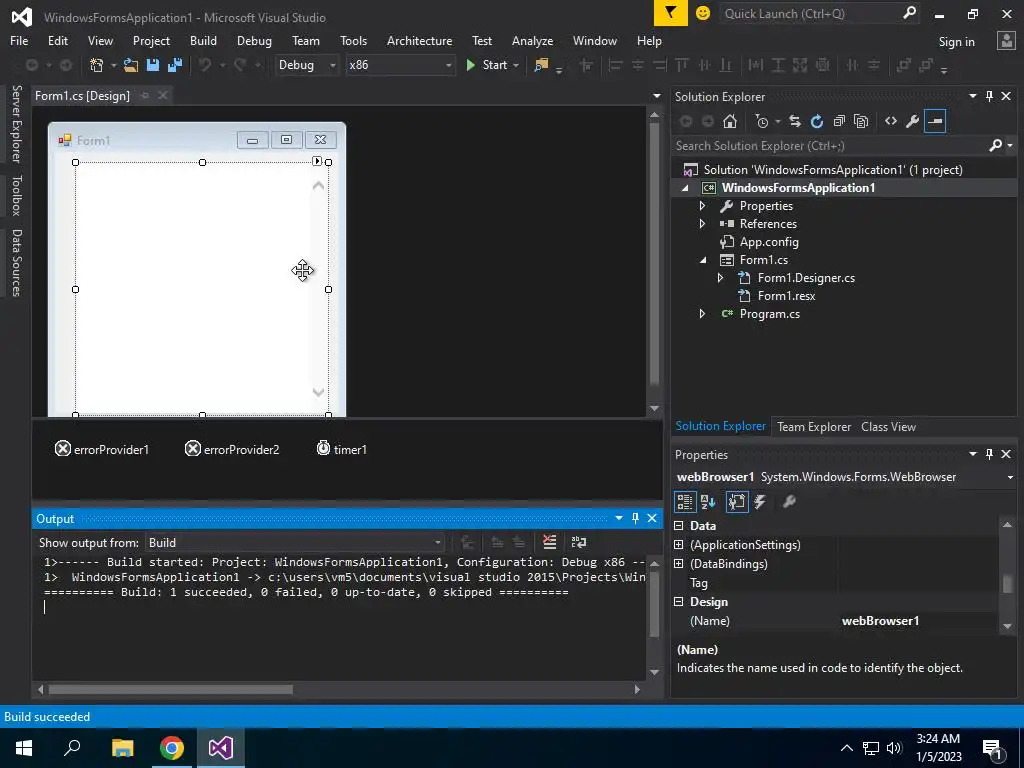Image resolution: width=1024 pixels, height=768 pixels.
Task: Switch to the Class View tab
Action: coord(888,426)
